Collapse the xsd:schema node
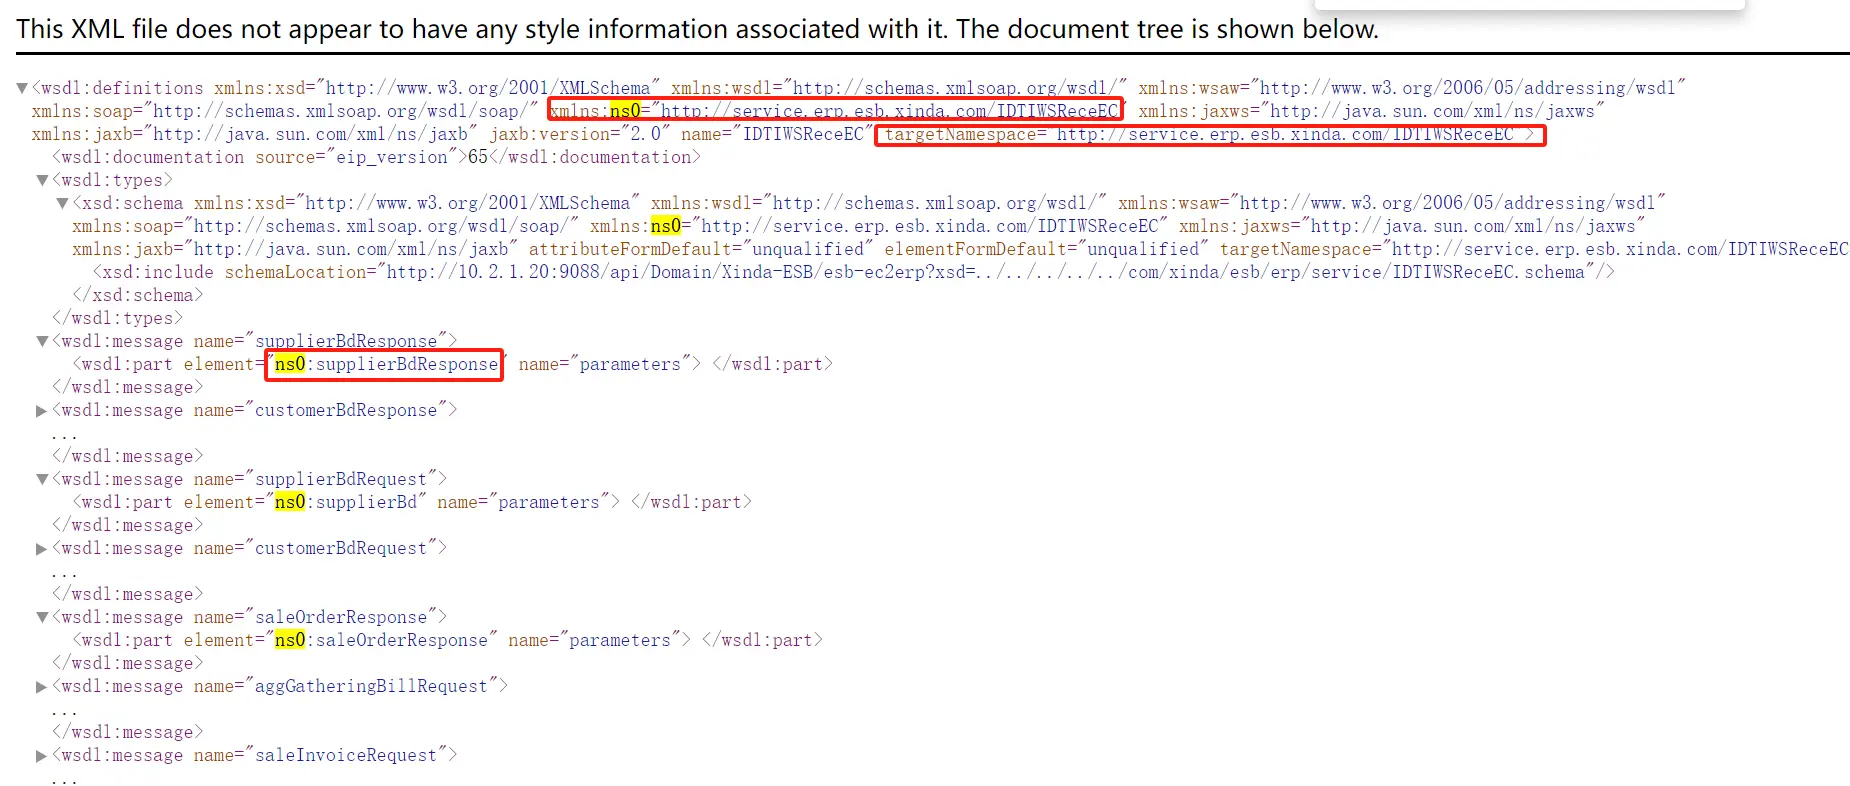 coord(62,203)
